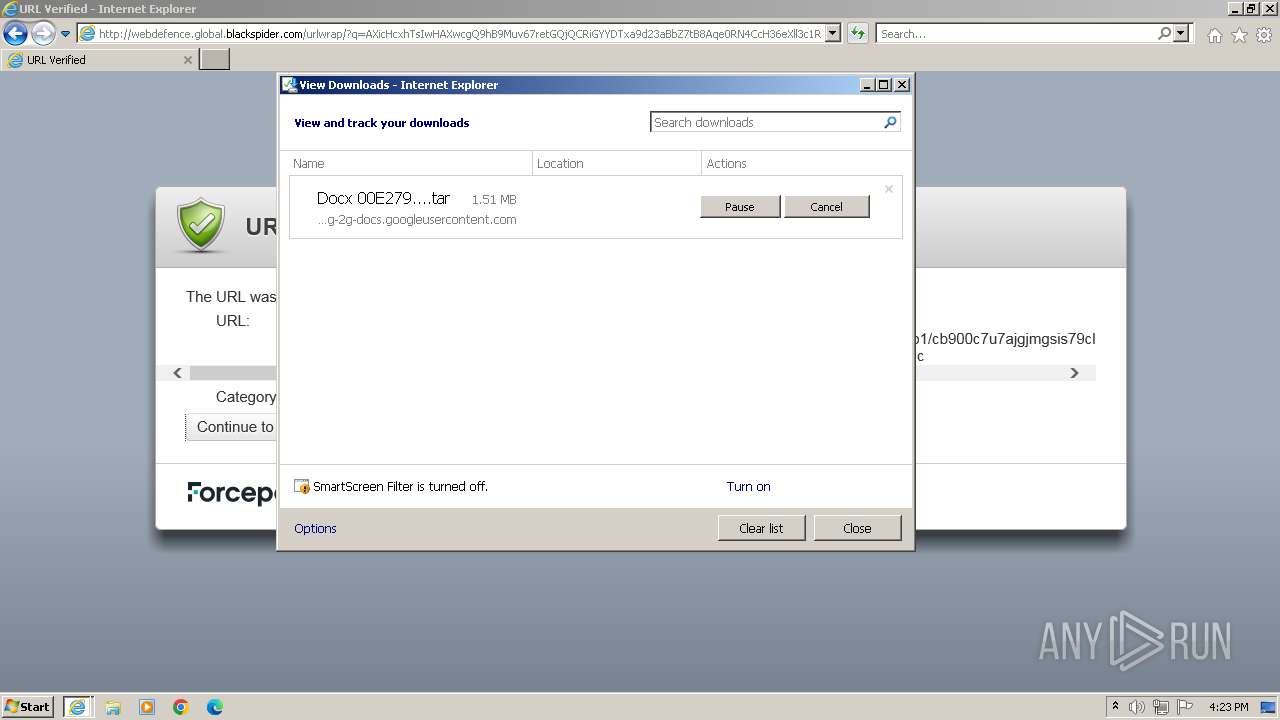Viewport: 1280px width, 720px height.
Task: Click the 4:23 PM system clock
Action: click(1229, 707)
